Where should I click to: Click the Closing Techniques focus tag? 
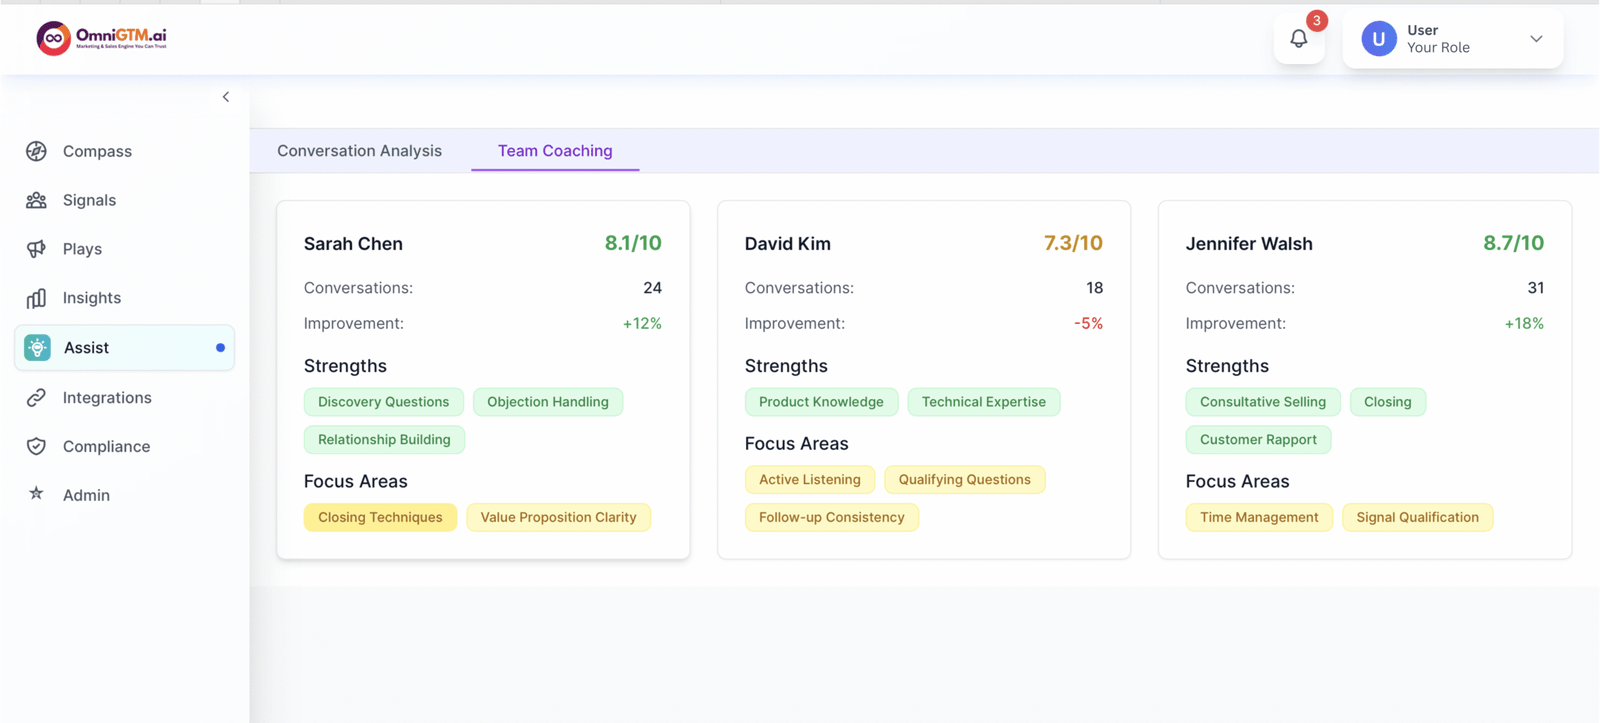380,517
